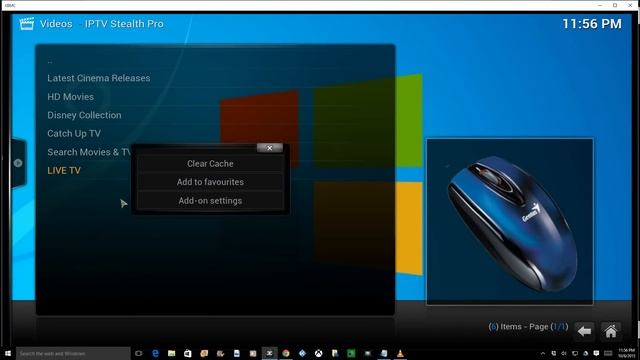Click the IPTV Stealth Pro title
Image resolution: width=640 pixels, height=360 pixels.
124,24
